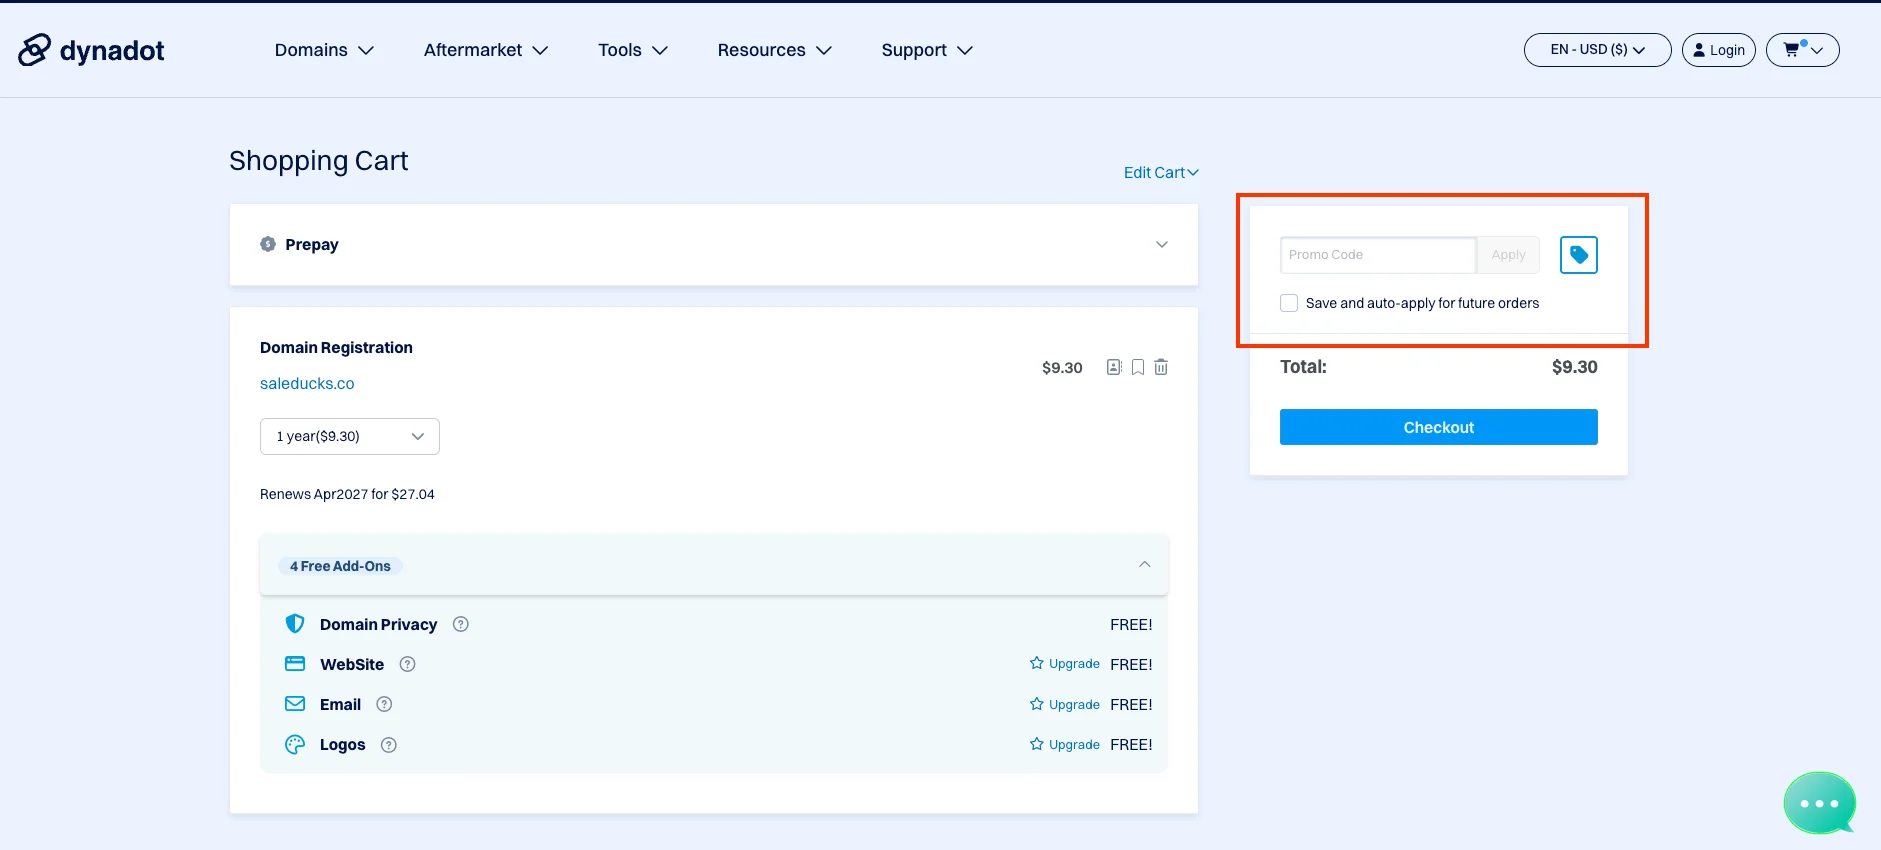
Task: Click the Login button
Action: (x=1719, y=50)
